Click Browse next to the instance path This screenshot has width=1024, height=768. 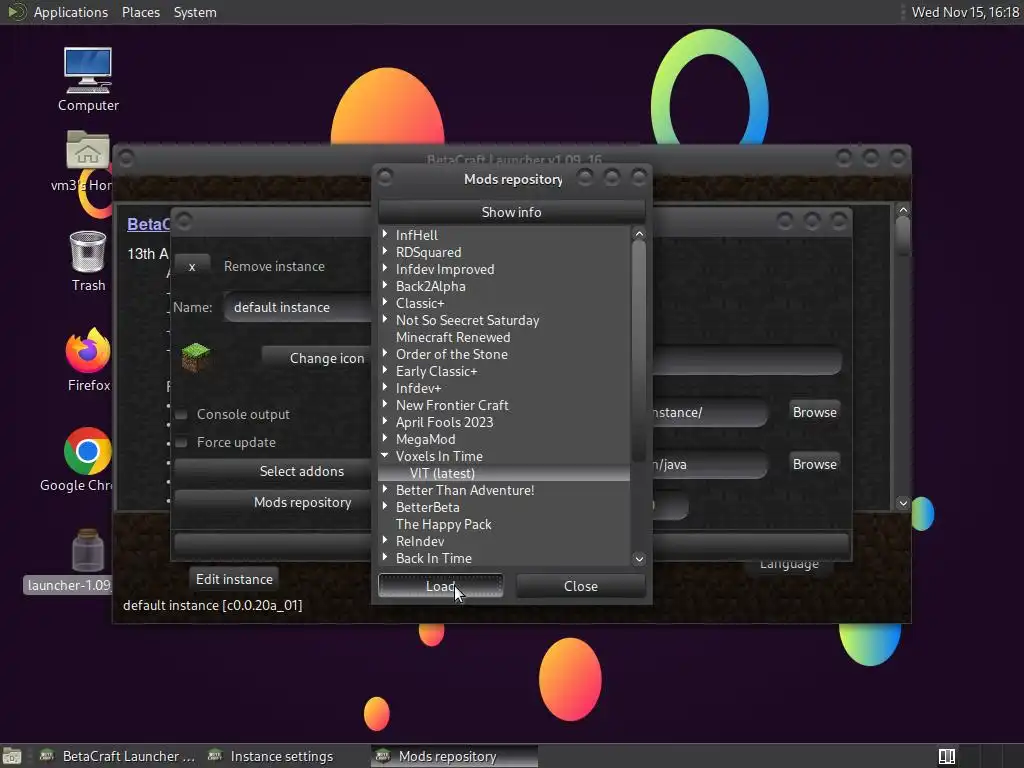[814, 412]
